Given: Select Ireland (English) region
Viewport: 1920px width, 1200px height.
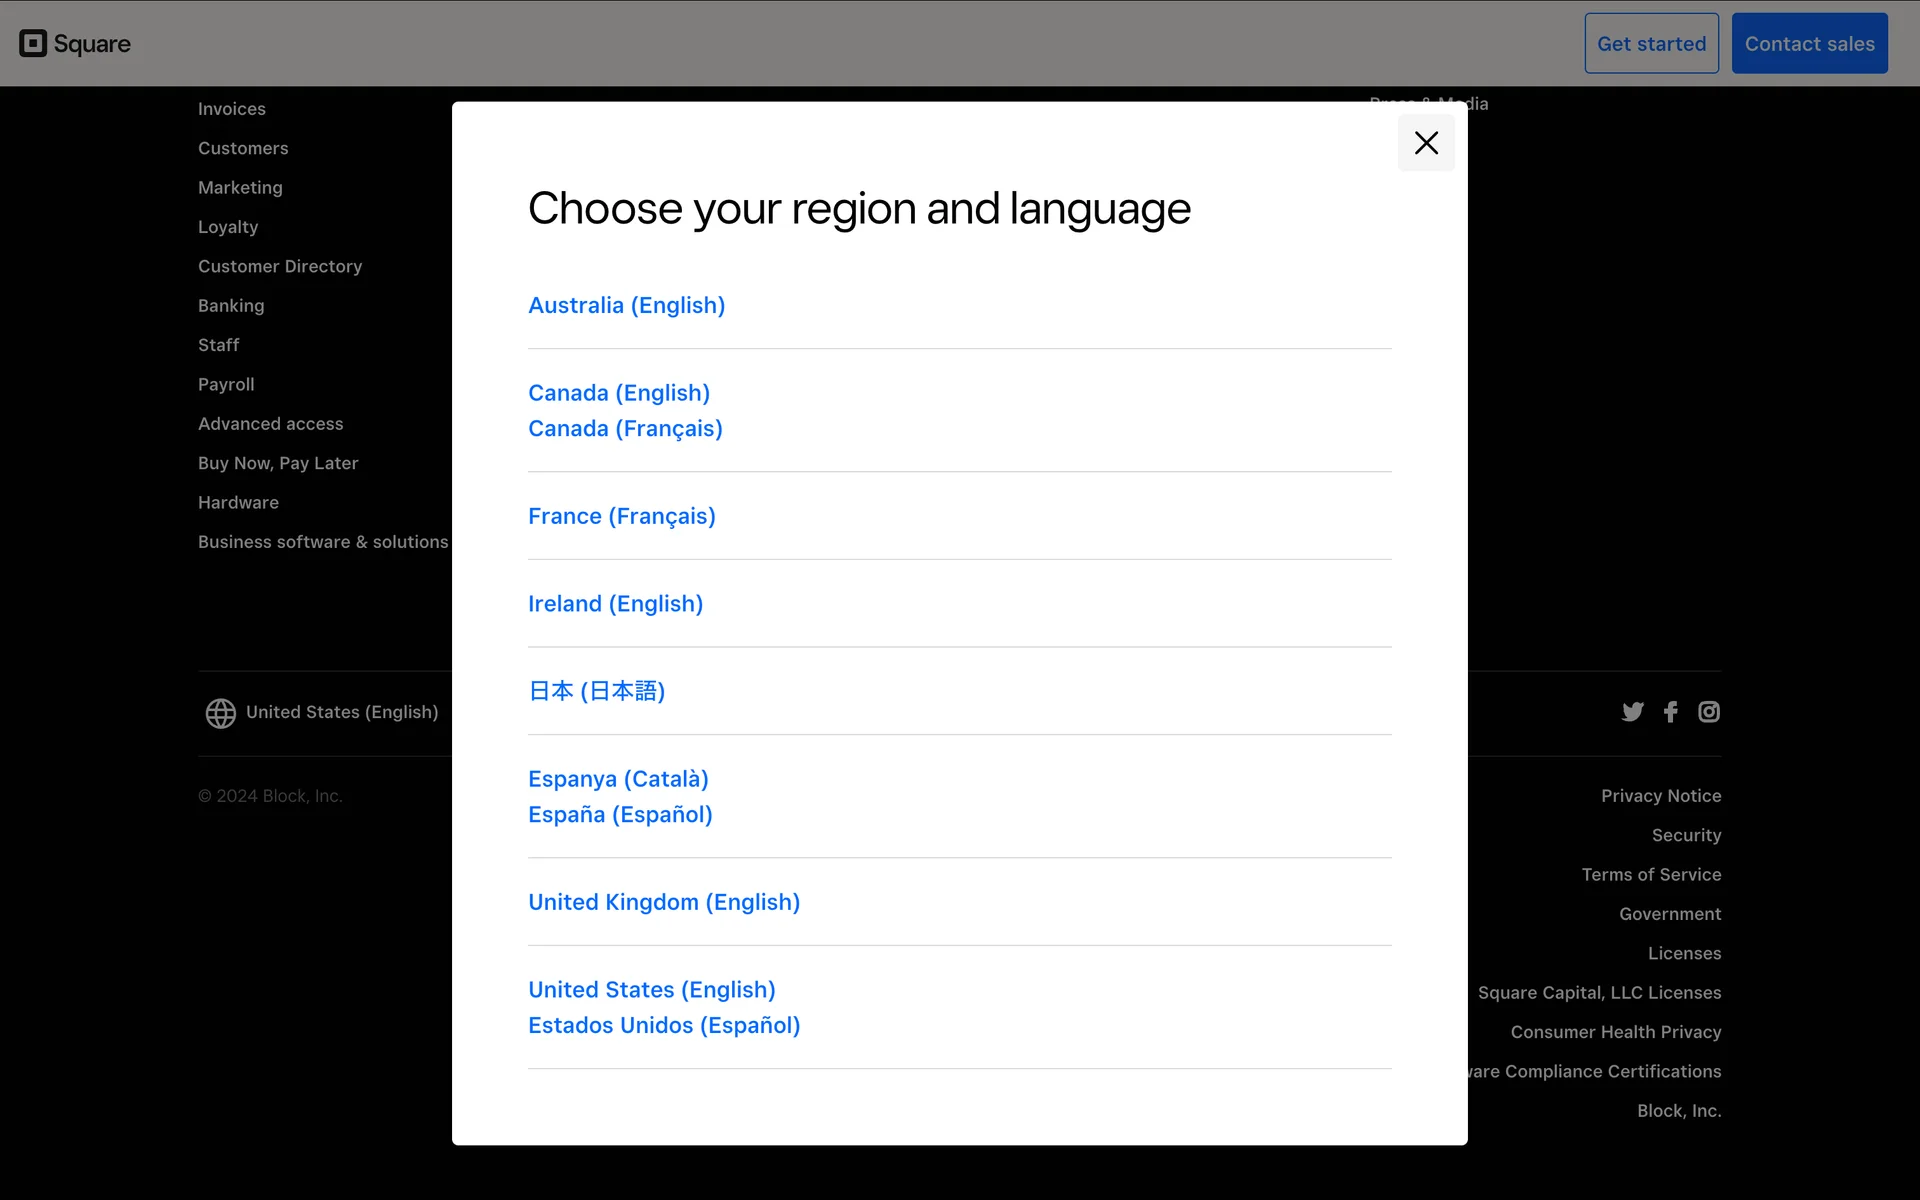Looking at the screenshot, I should tap(615, 604).
